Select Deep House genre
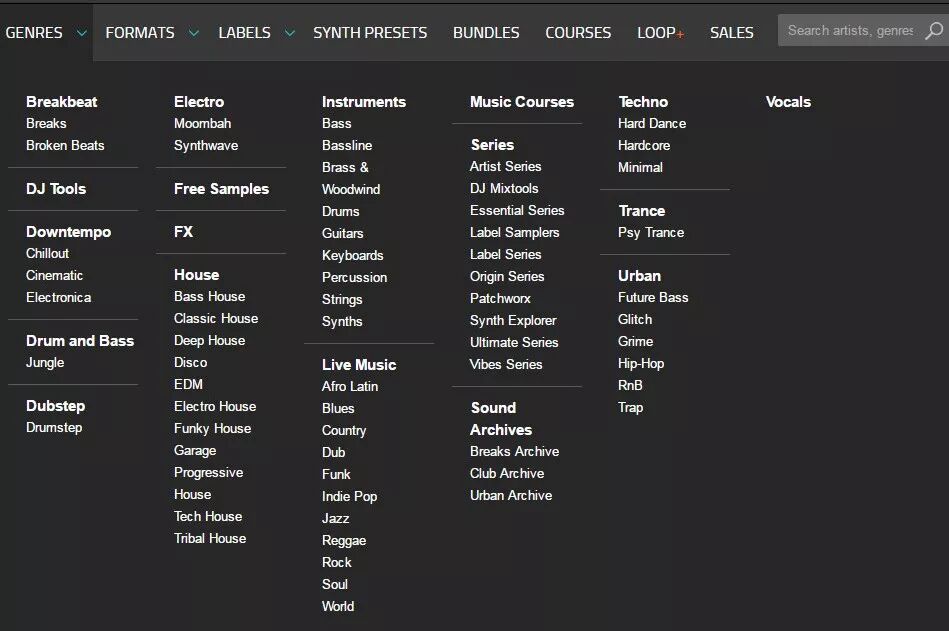 pos(209,341)
